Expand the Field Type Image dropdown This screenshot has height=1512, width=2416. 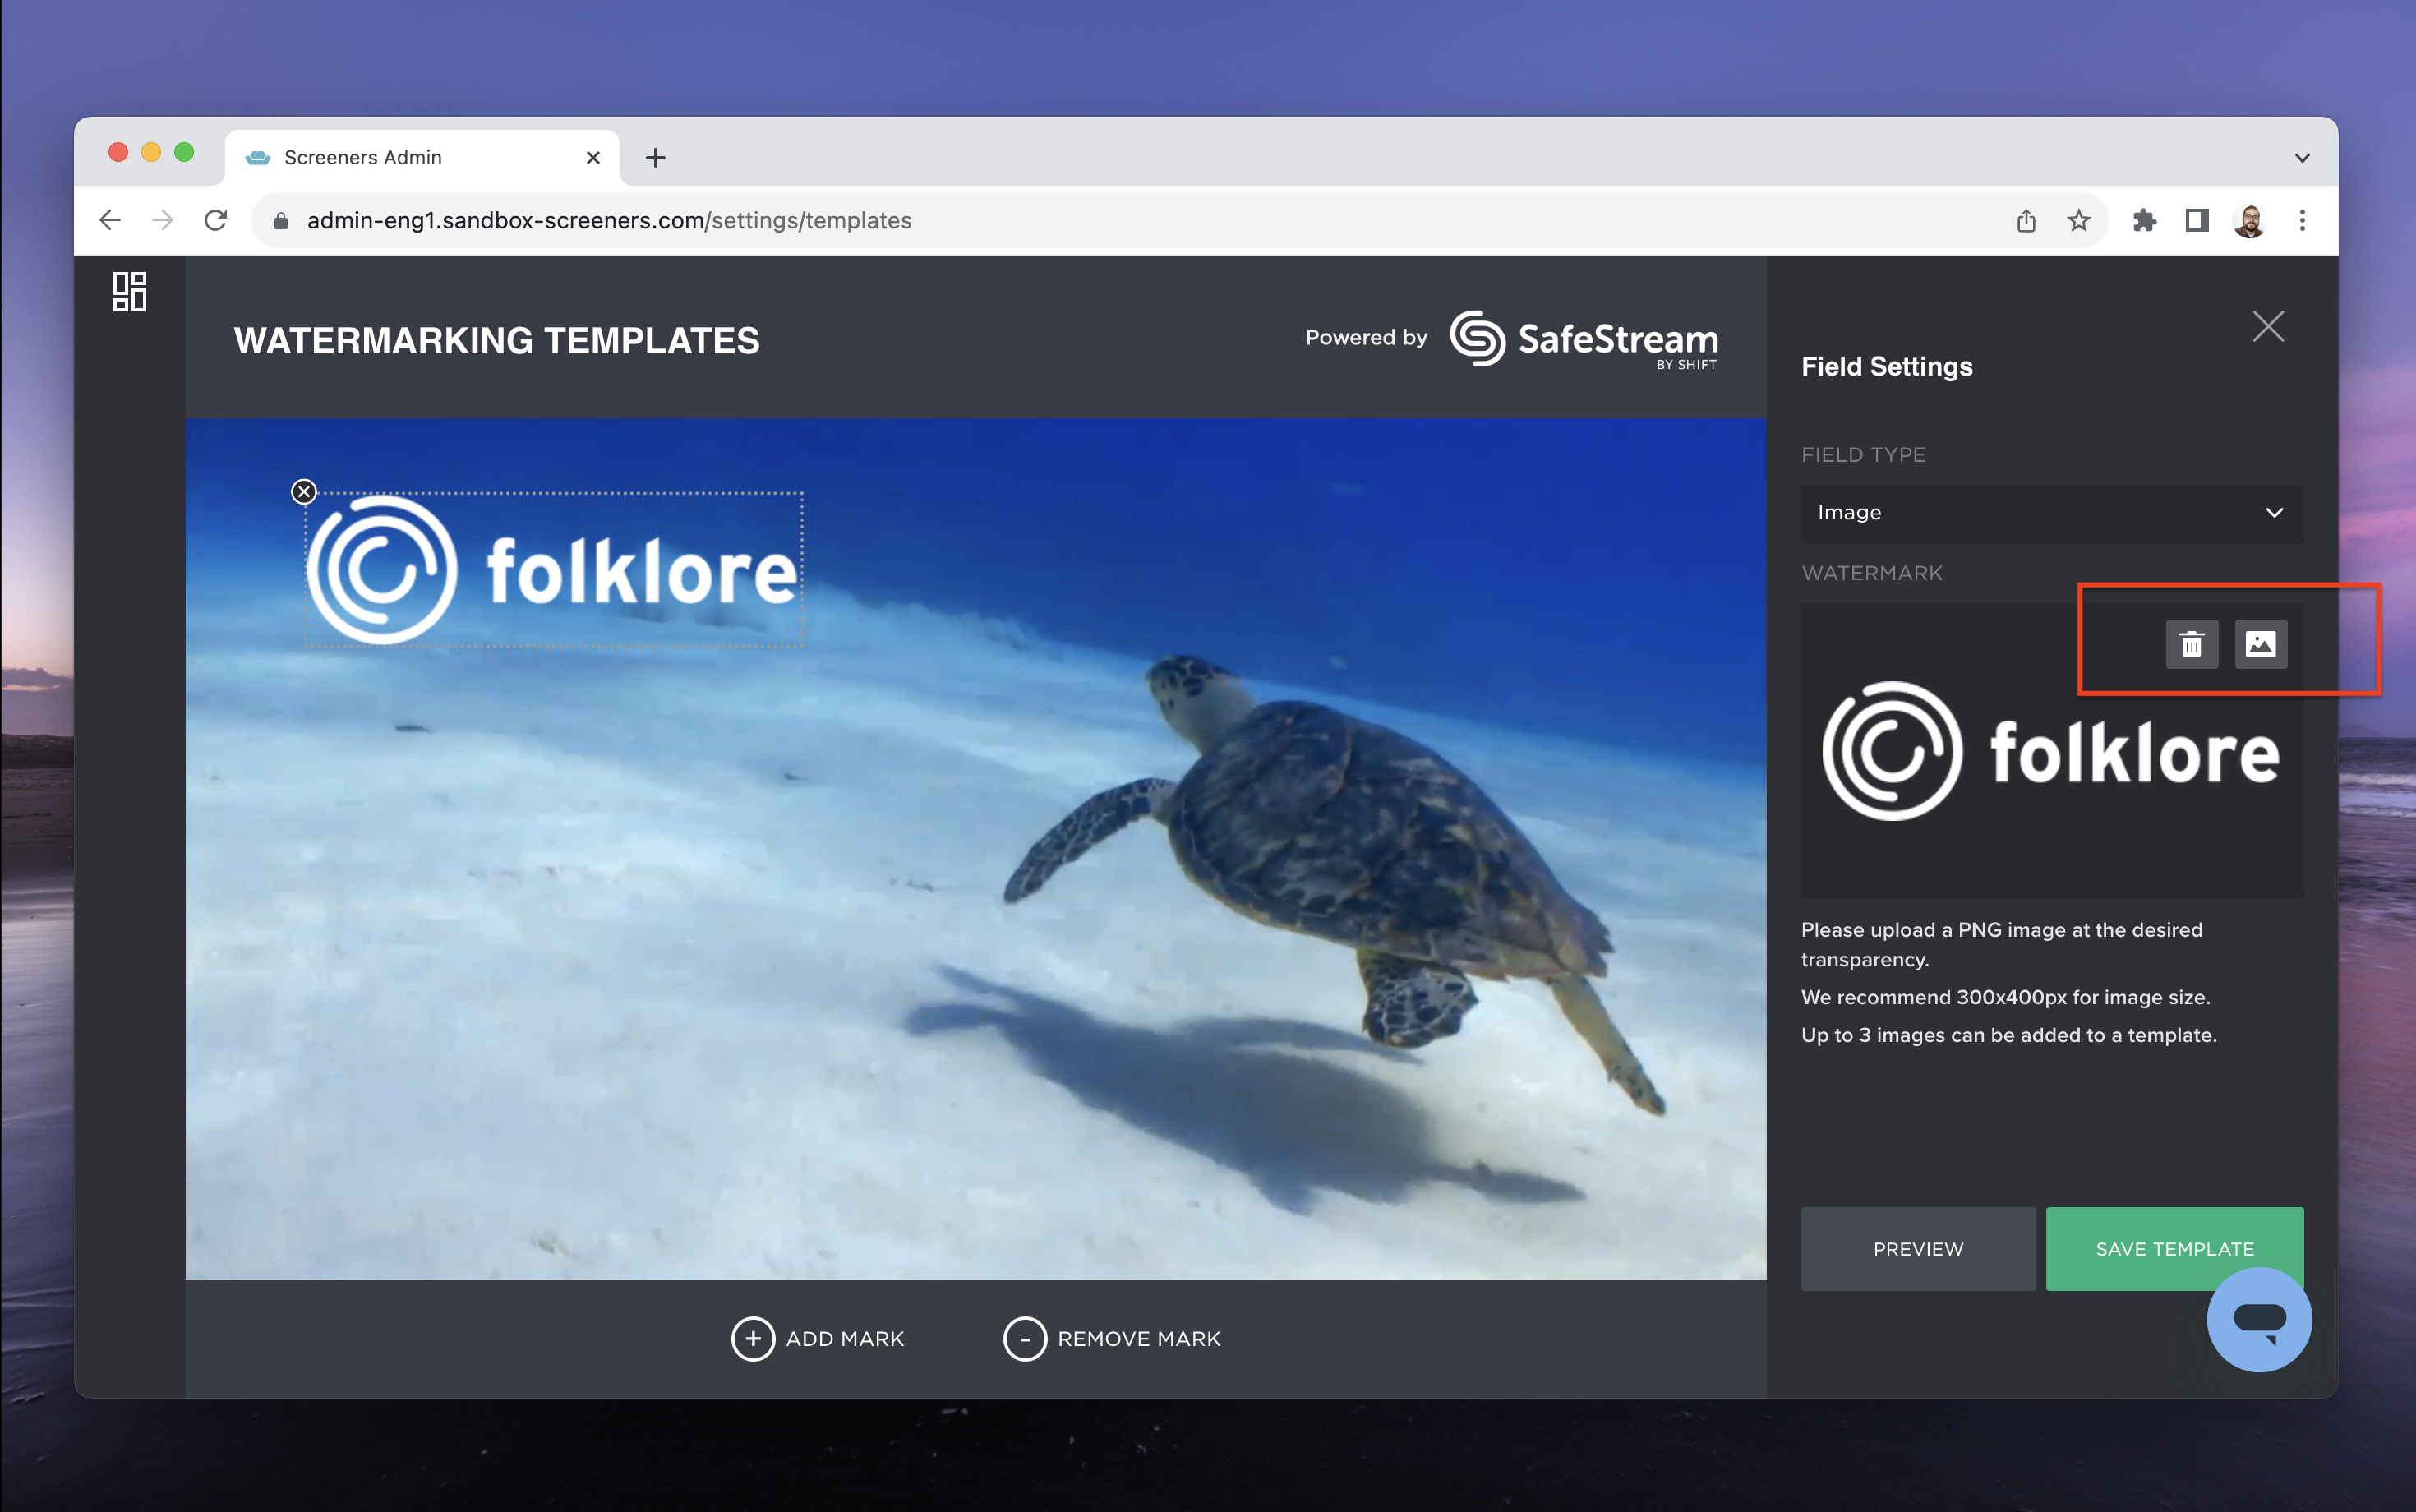2051,513
